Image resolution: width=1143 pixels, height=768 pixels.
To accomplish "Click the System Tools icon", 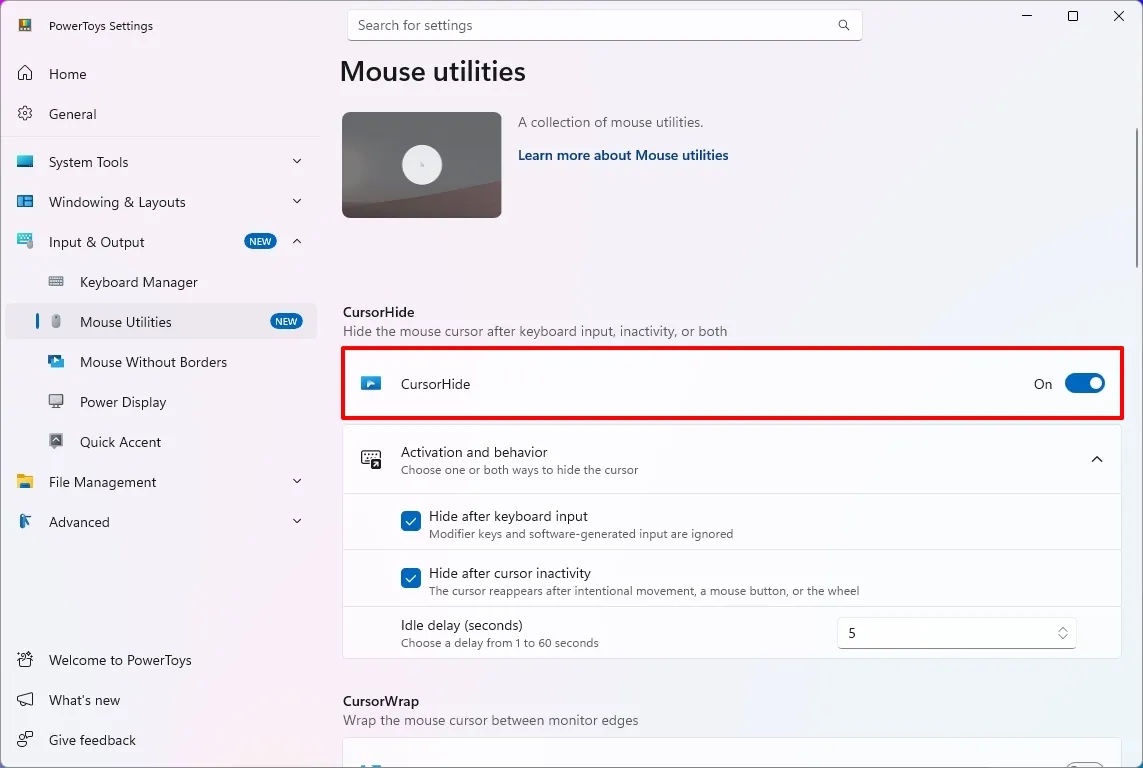I will pos(25,162).
